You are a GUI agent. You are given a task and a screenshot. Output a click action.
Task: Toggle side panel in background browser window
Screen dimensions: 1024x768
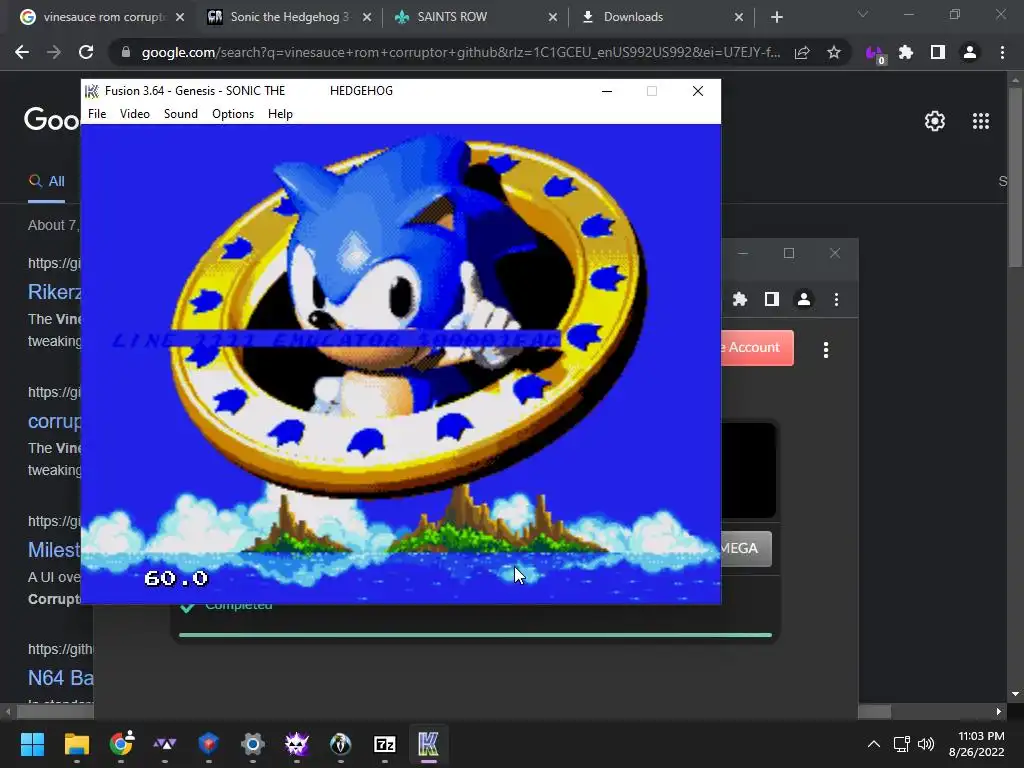[x=771, y=299]
